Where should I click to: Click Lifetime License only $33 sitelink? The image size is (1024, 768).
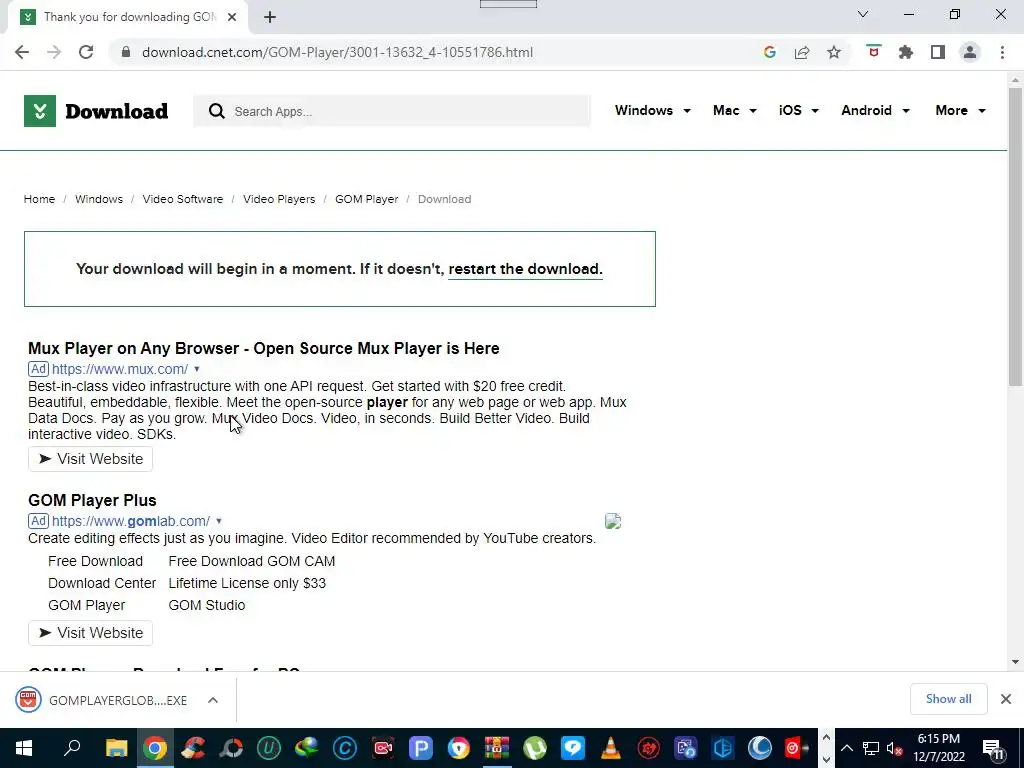coord(247,583)
